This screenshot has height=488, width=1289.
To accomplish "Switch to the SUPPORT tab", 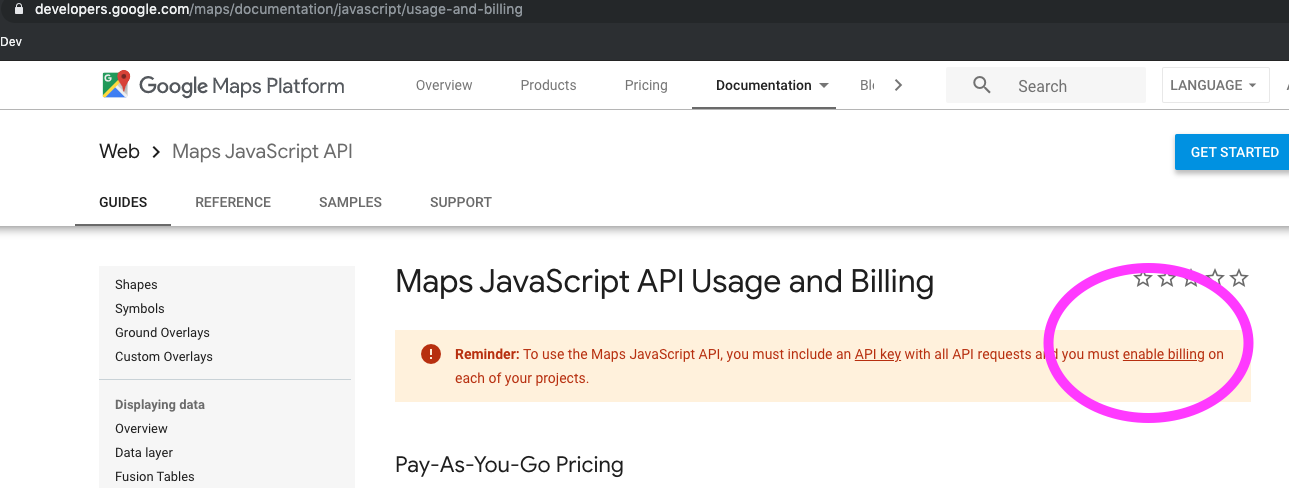I will (x=461, y=202).
